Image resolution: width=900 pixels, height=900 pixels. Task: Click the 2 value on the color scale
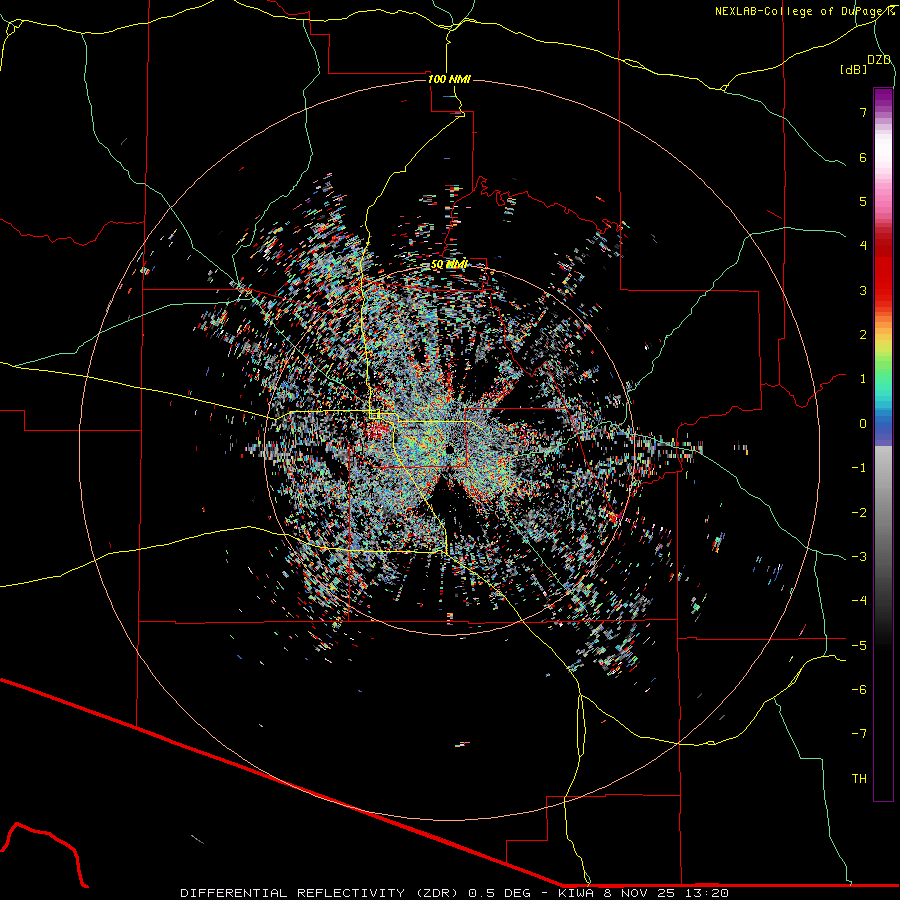tap(863, 335)
